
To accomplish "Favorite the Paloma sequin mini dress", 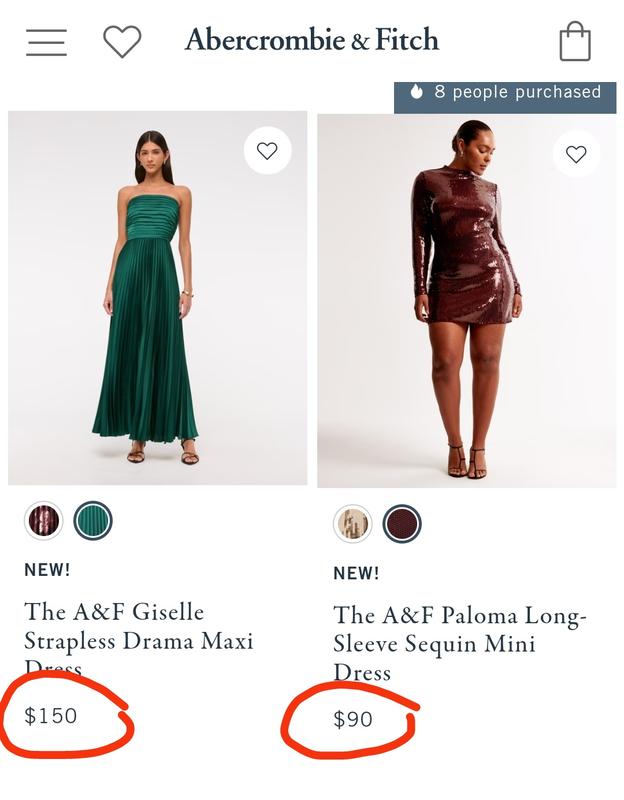I will [576, 154].
